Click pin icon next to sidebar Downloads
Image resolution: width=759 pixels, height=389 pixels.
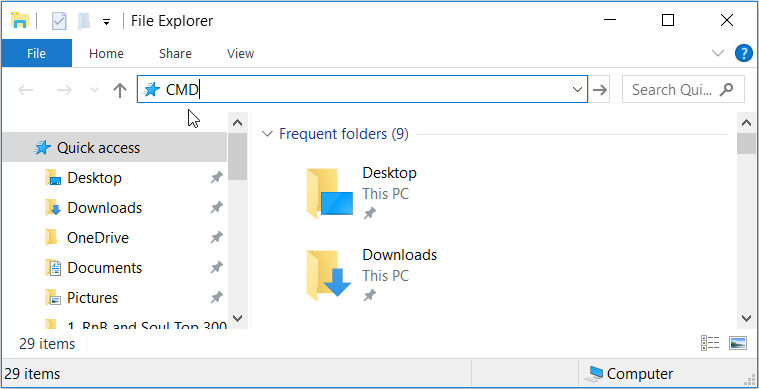pos(216,208)
